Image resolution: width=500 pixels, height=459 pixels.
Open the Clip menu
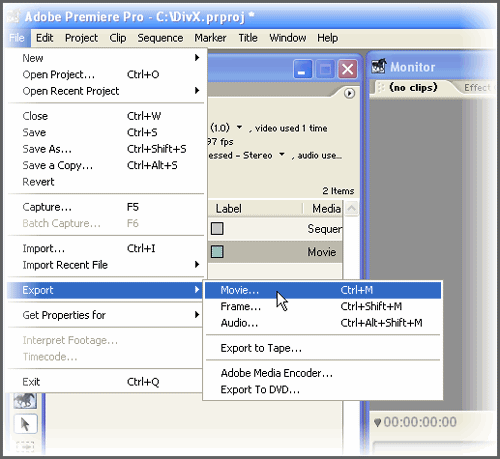click(118, 38)
